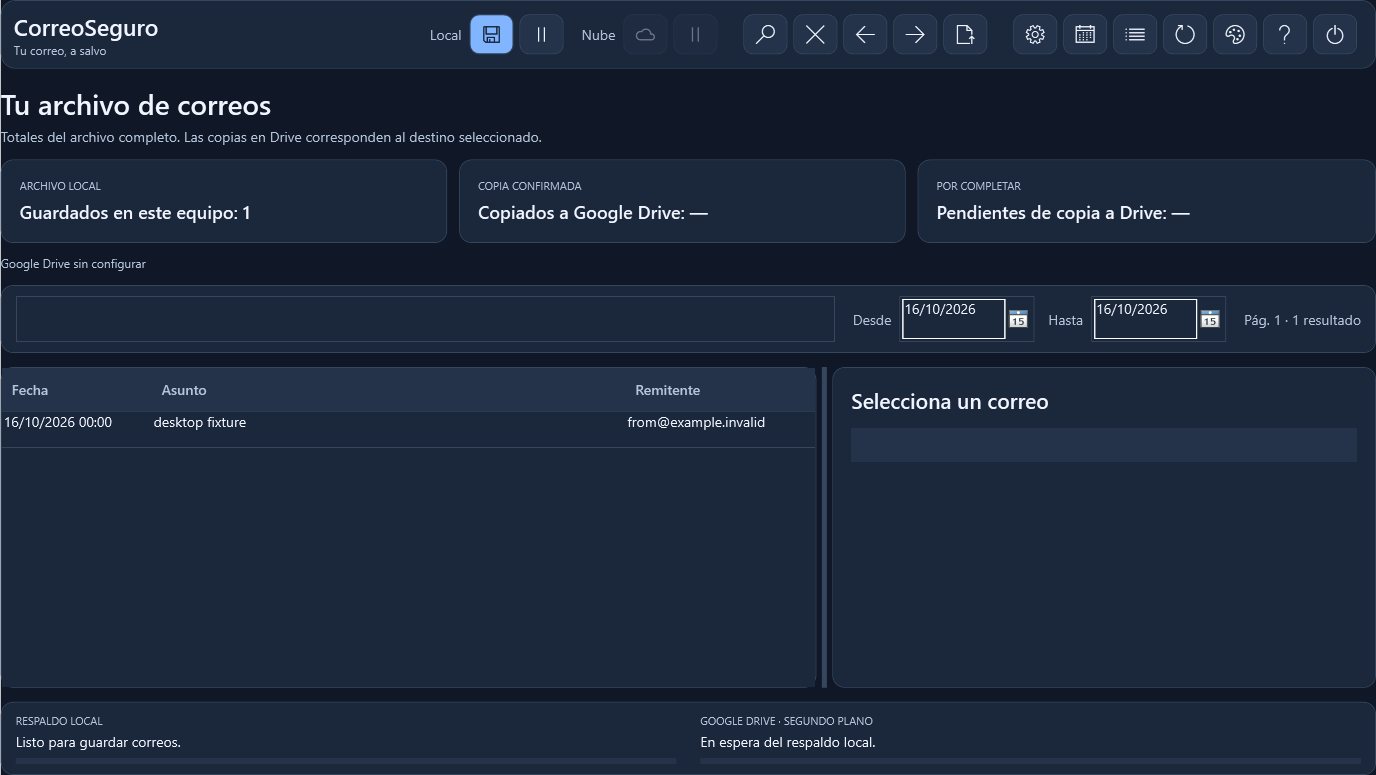Select the 'from@example.invalid' sender cell

tap(696, 422)
